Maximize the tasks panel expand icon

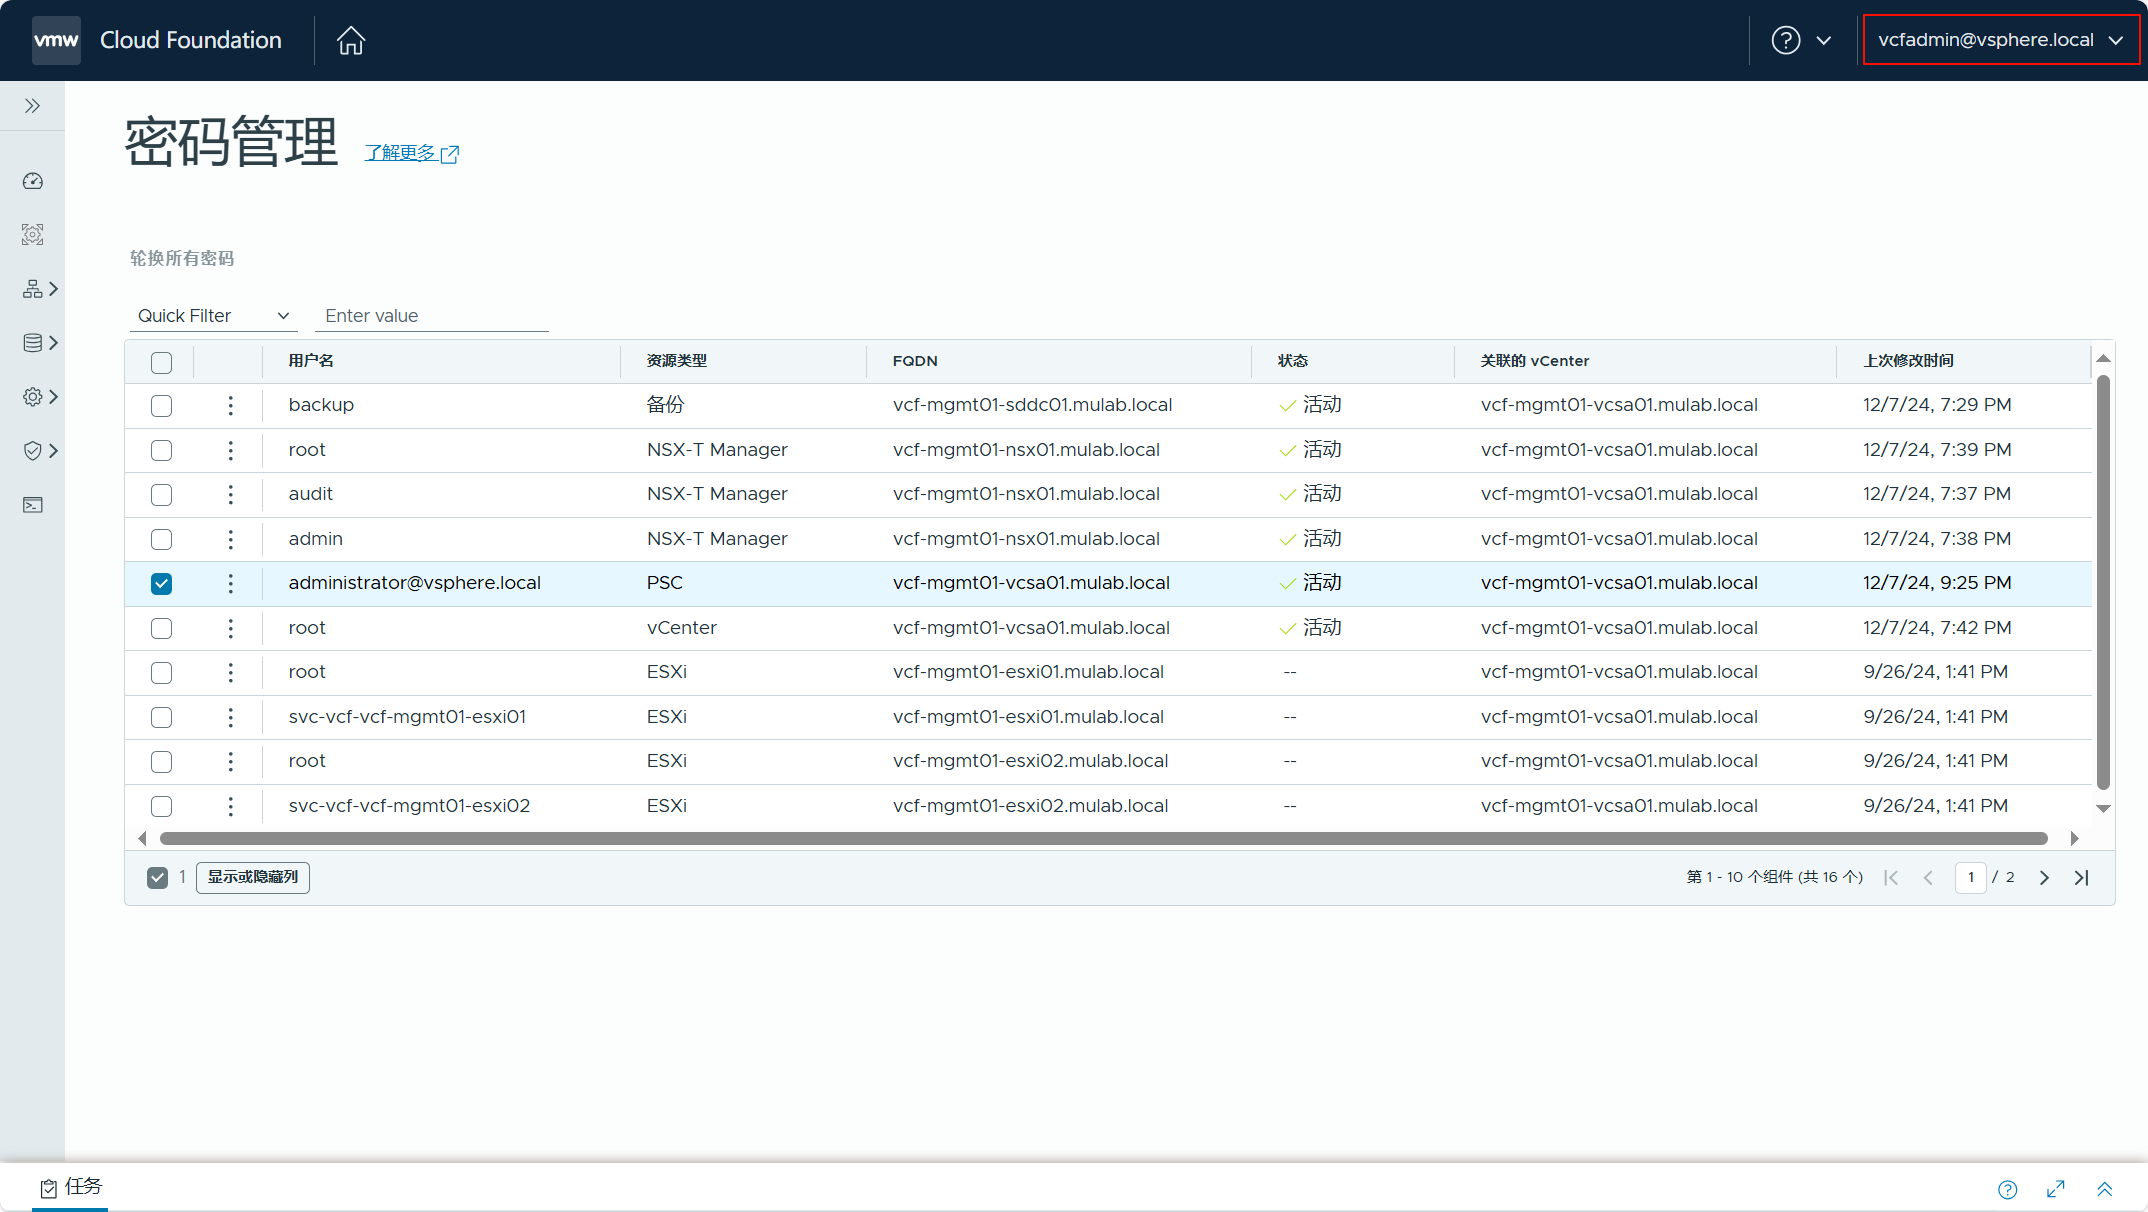(x=2056, y=1189)
